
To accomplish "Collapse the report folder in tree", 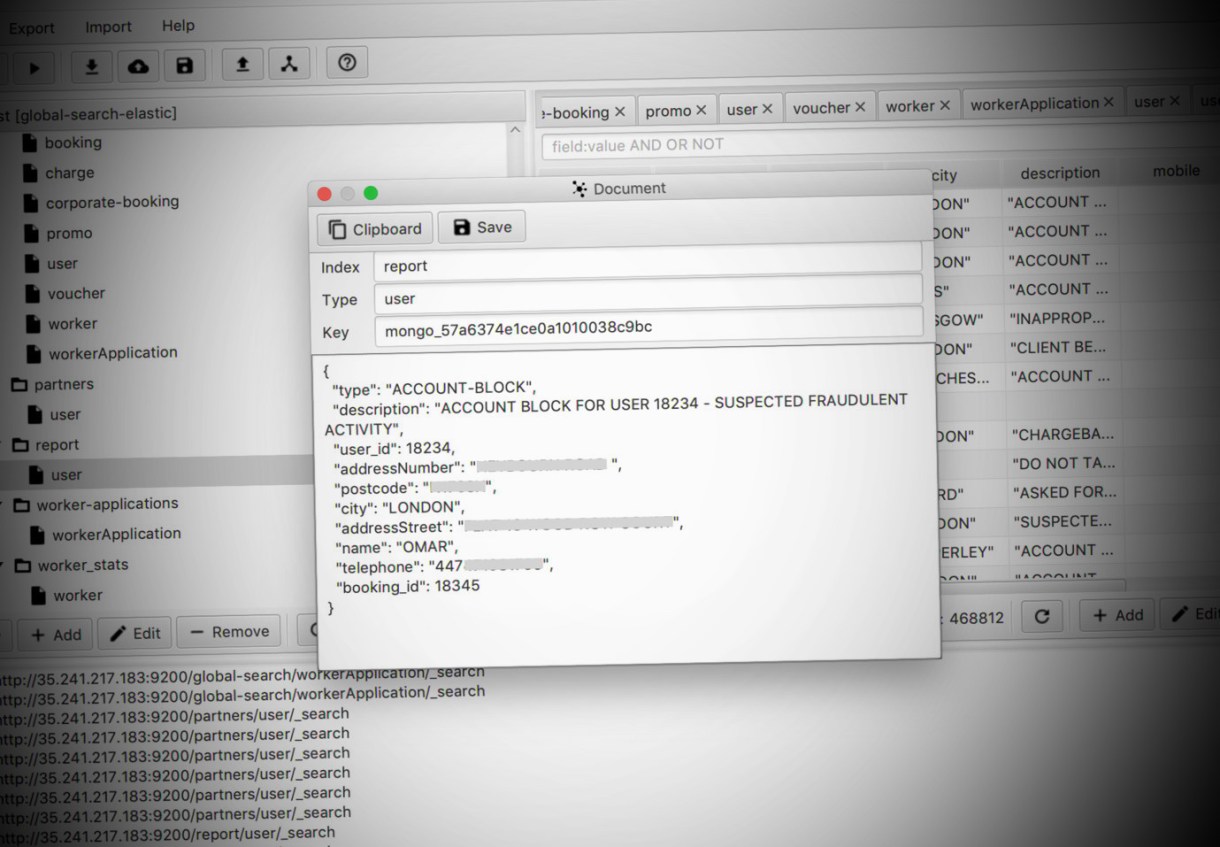I will (2, 443).
